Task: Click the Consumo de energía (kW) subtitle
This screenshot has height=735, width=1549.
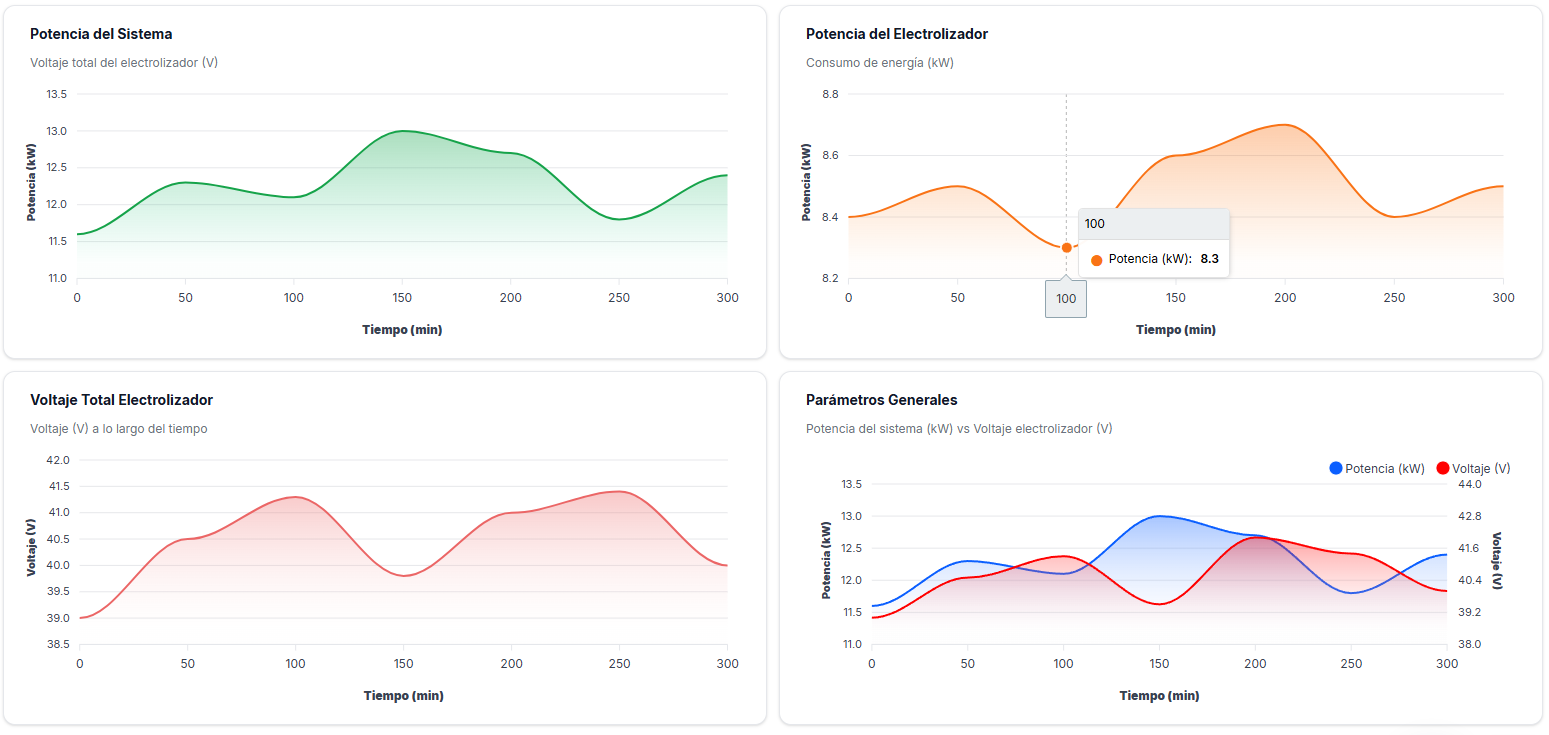Action: (x=879, y=62)
